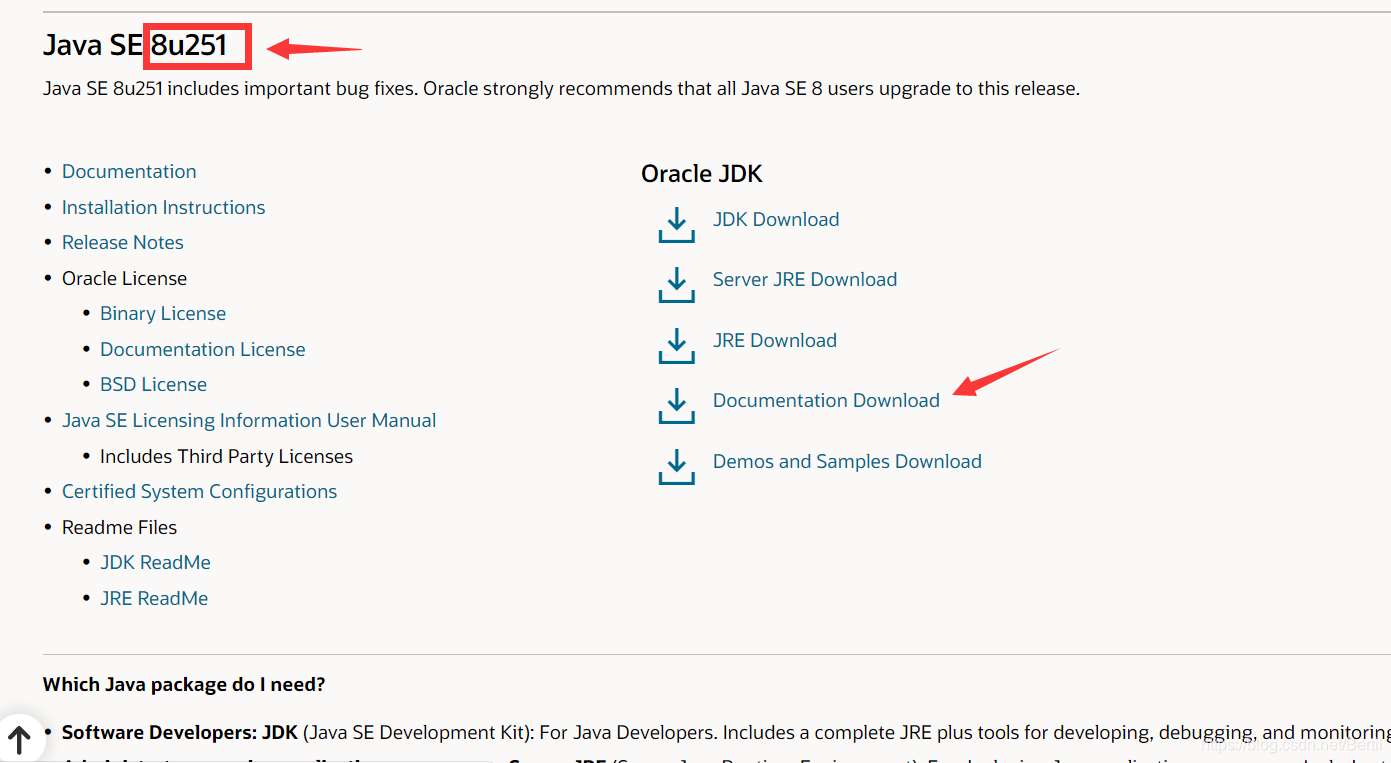Open the Installation Instructions link
The width and height of the screenshot is (1391, 763).
[x=163, y=207]
